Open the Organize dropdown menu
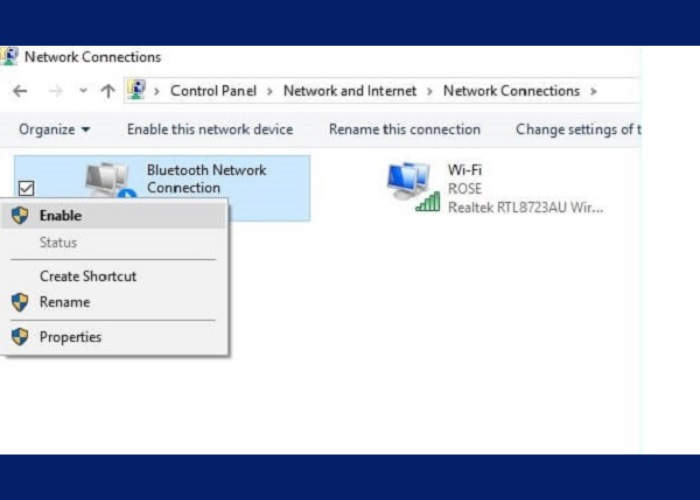 (x=54, y=129)
